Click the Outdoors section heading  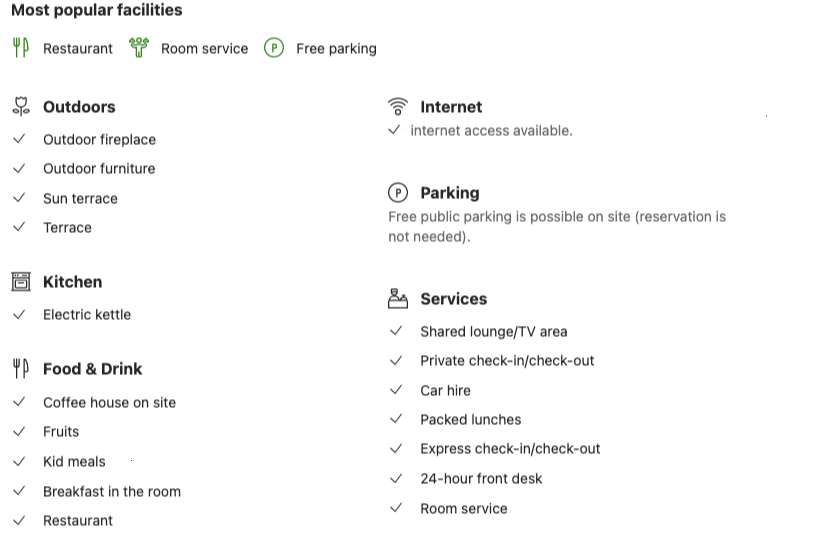pyautogui.click(x=79, y=107)
